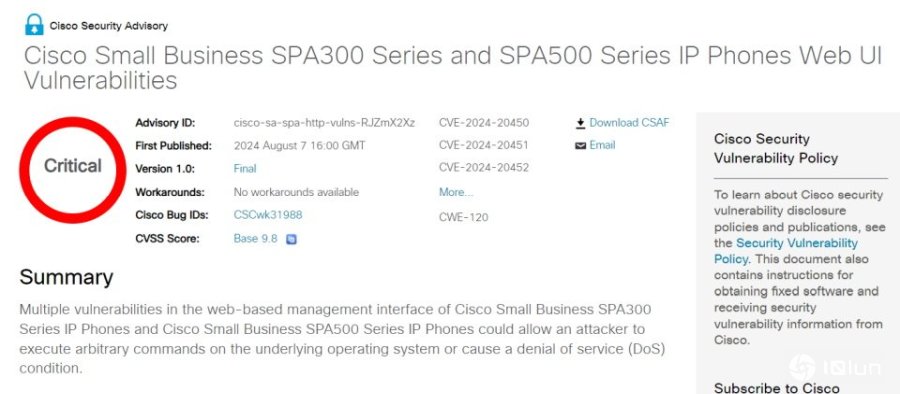
Task: Click the CWE-120 identifier
Action: (x=464, y=217)
